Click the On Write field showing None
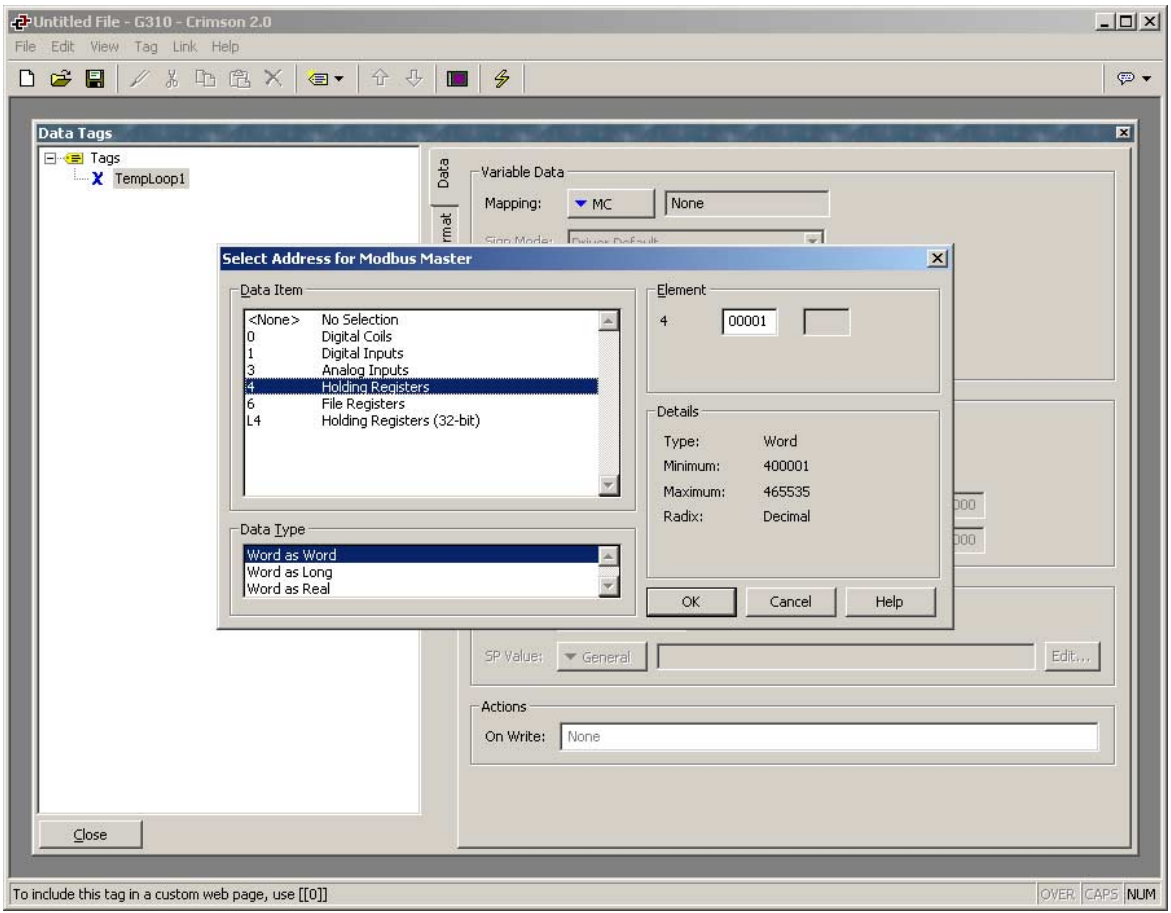This screenshot has width=1171, height=913. 829,736
